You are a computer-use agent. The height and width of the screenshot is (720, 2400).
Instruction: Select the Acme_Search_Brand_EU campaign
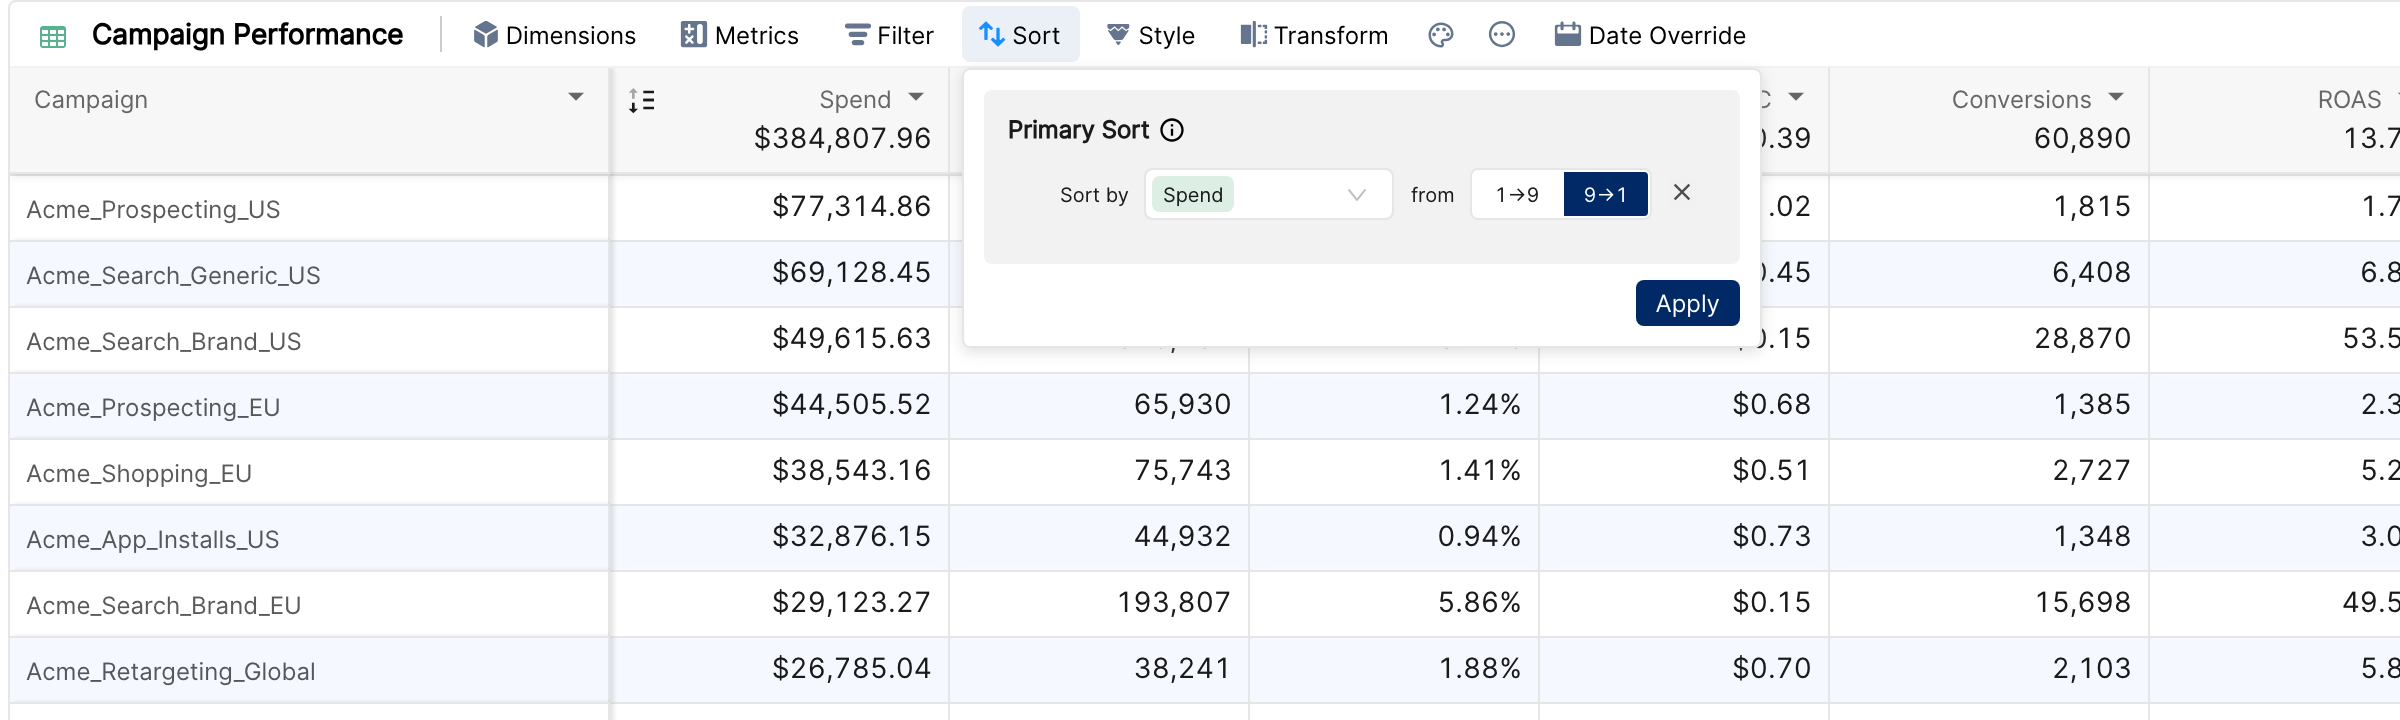163,605
